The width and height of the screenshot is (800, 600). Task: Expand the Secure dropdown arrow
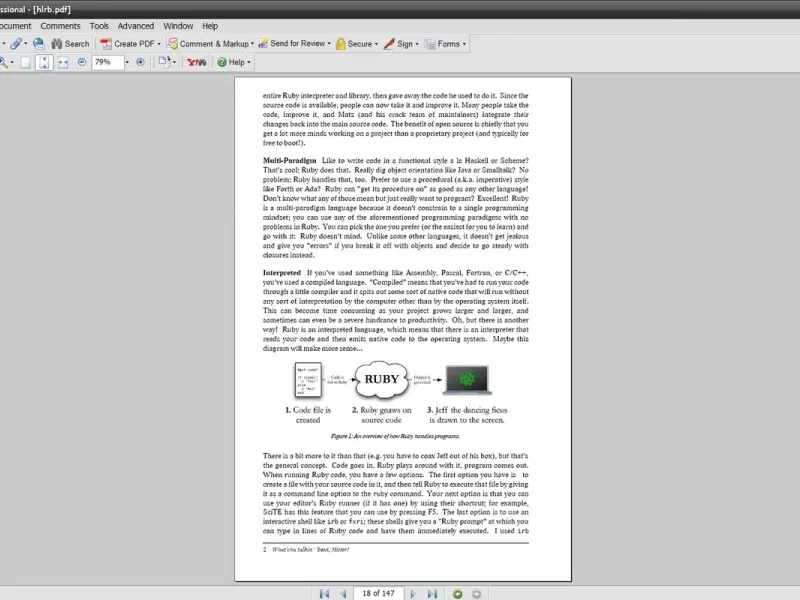click(x=377, y=44)
